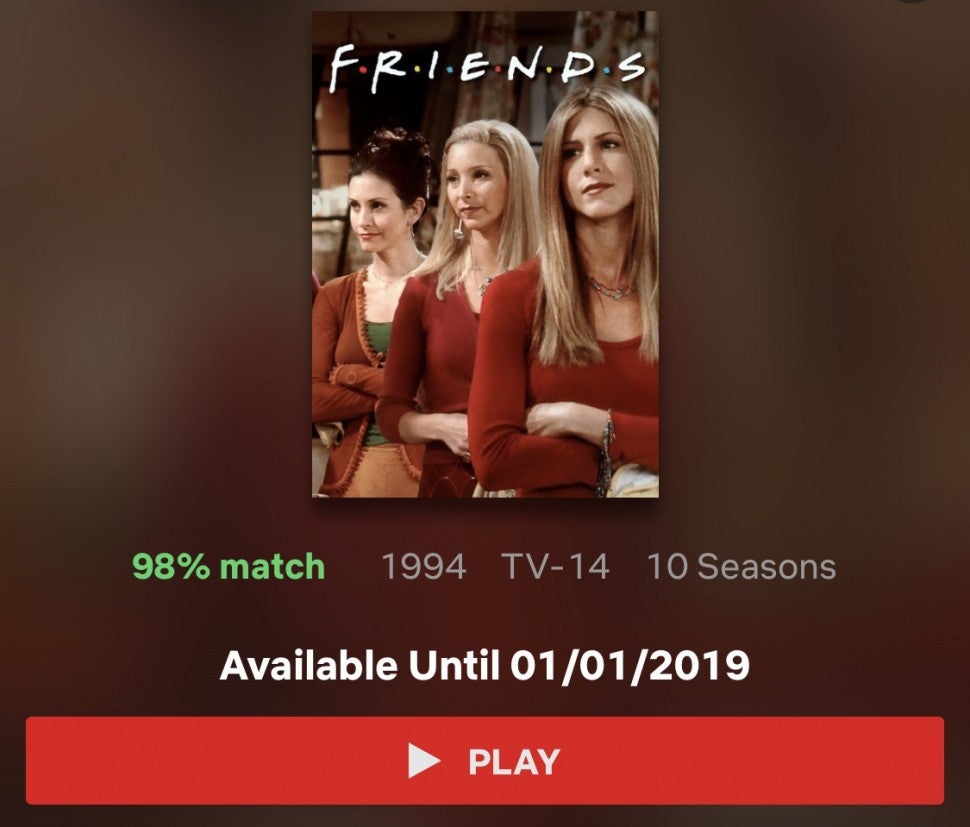Tap the PLAY label text
Image resolution: width=970 pixels, height=827 pixels.
click(514, 761)
